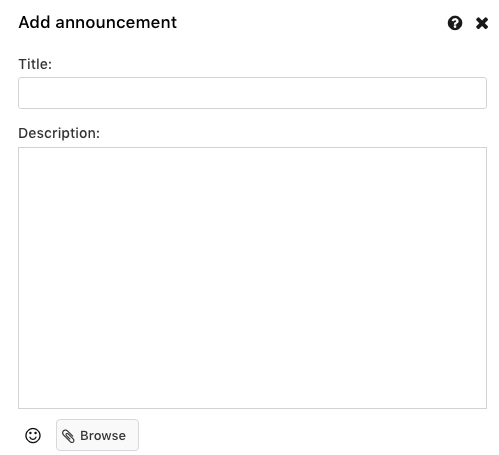The image size is (499, 455).
Task: Click inside the Description text area
Action: pos(252,278)
